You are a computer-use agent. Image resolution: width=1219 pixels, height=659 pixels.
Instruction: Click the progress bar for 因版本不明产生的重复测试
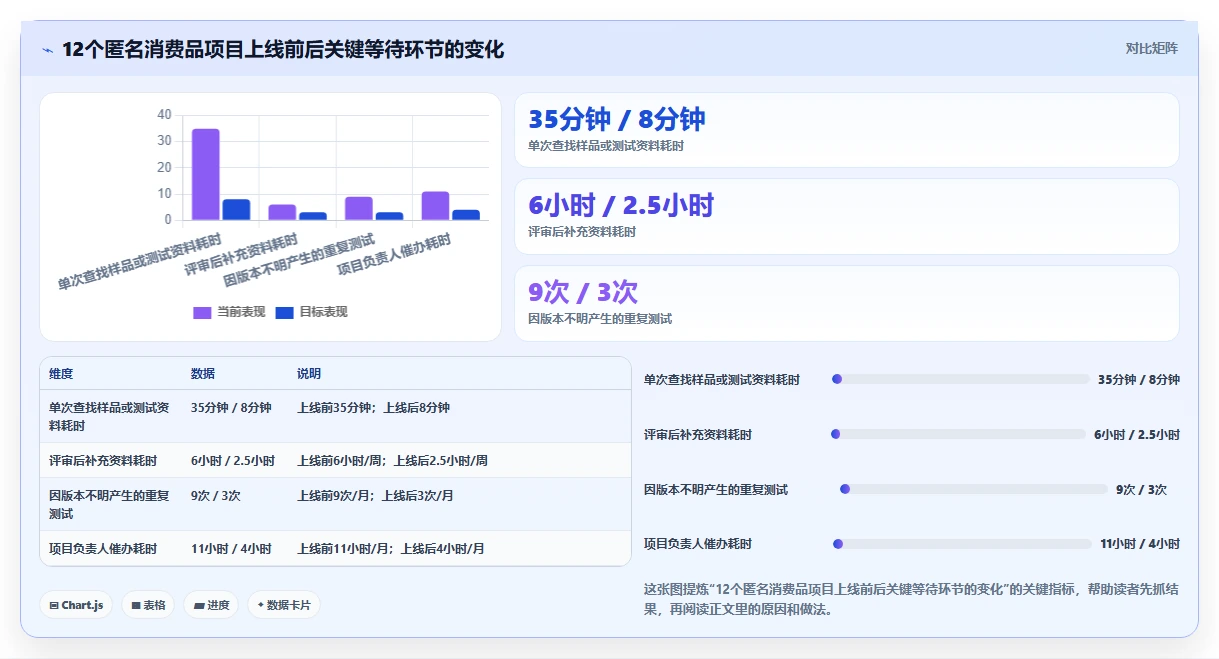click(x=974, y=489)
